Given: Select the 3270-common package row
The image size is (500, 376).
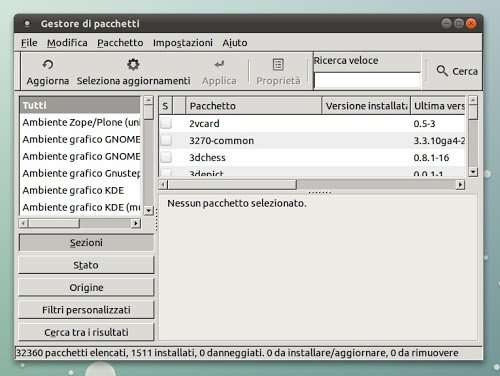Looking at the screenshot, I should (312, 140).
